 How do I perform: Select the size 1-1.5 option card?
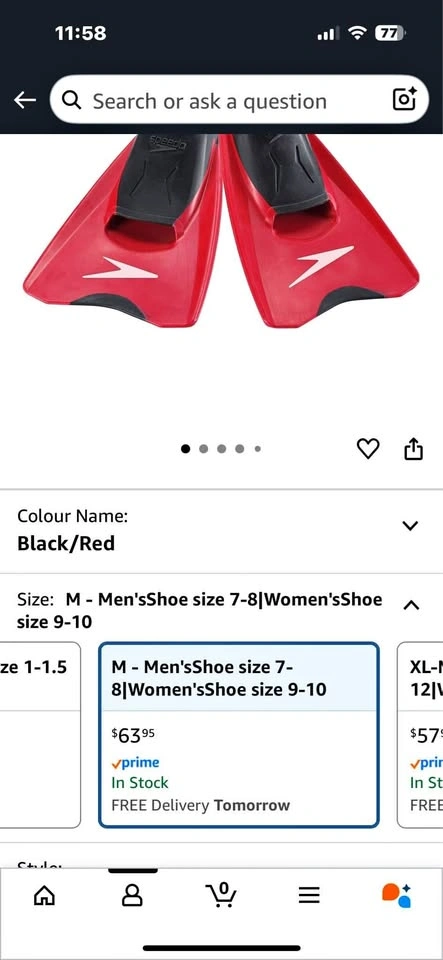click(x=40, y=735)
